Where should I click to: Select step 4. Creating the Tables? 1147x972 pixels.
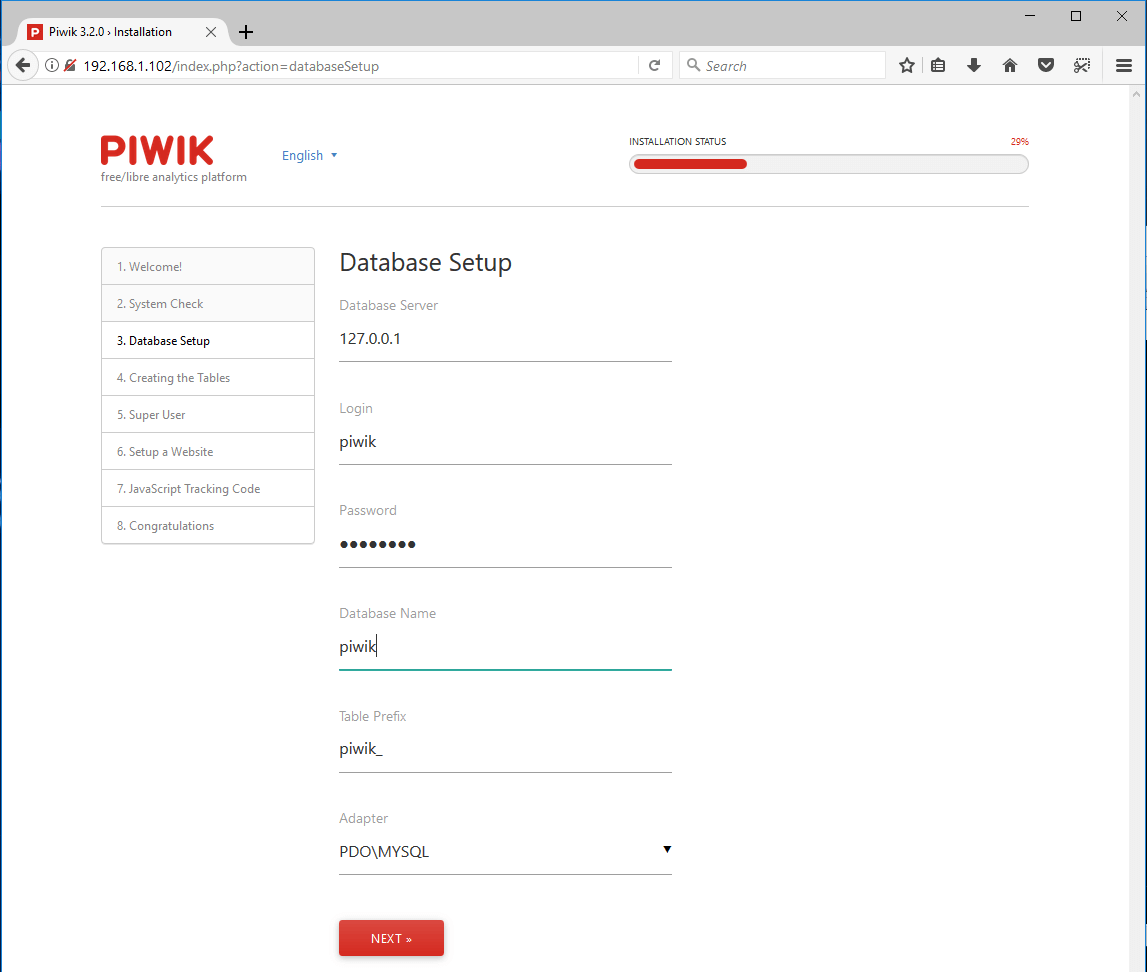click(x=208, y=377)
